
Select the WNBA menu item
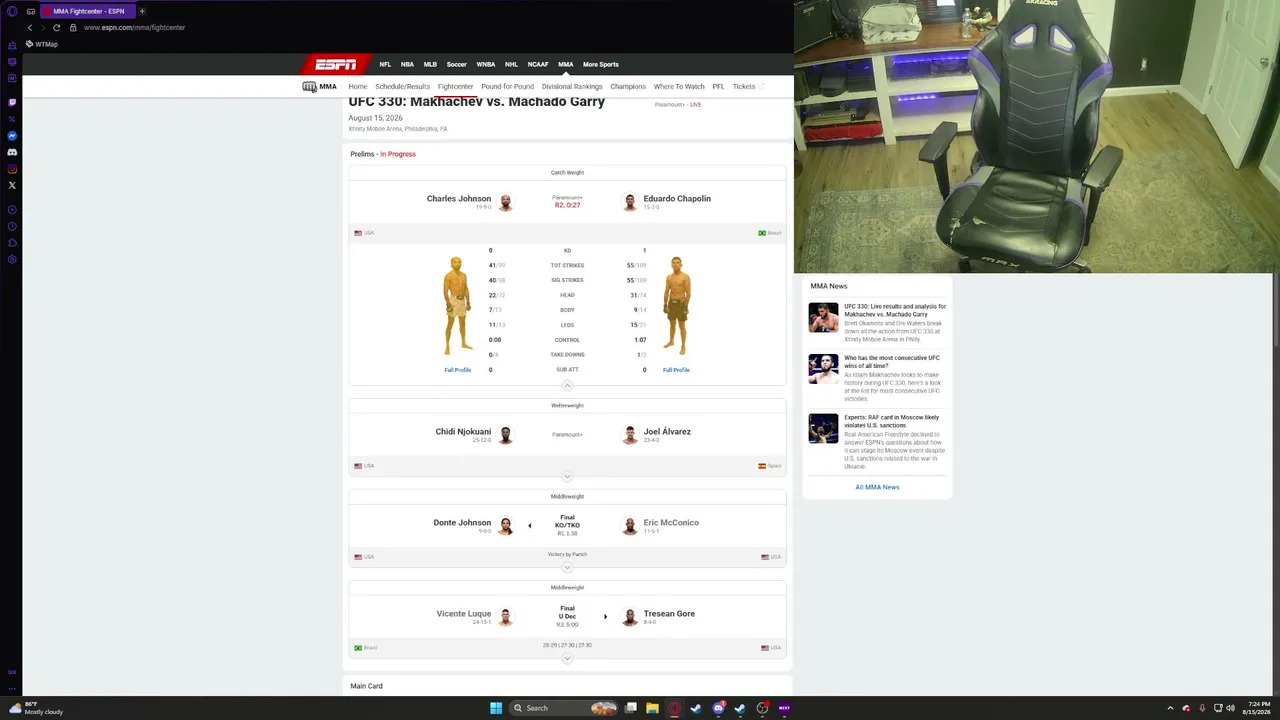(x=486, y=64)
